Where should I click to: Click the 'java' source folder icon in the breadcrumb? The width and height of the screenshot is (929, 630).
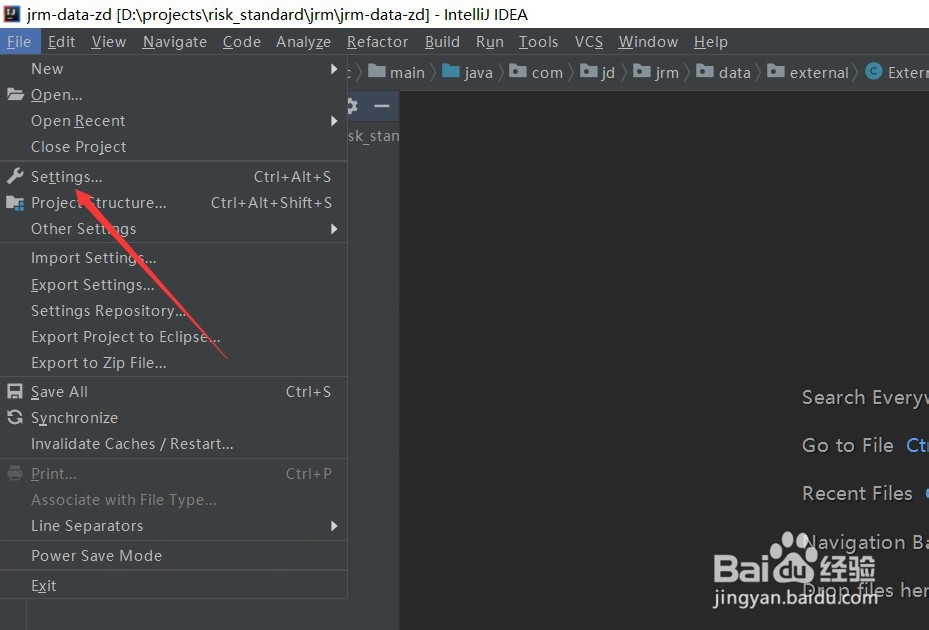pyautogui.click(x=451, y=72)
